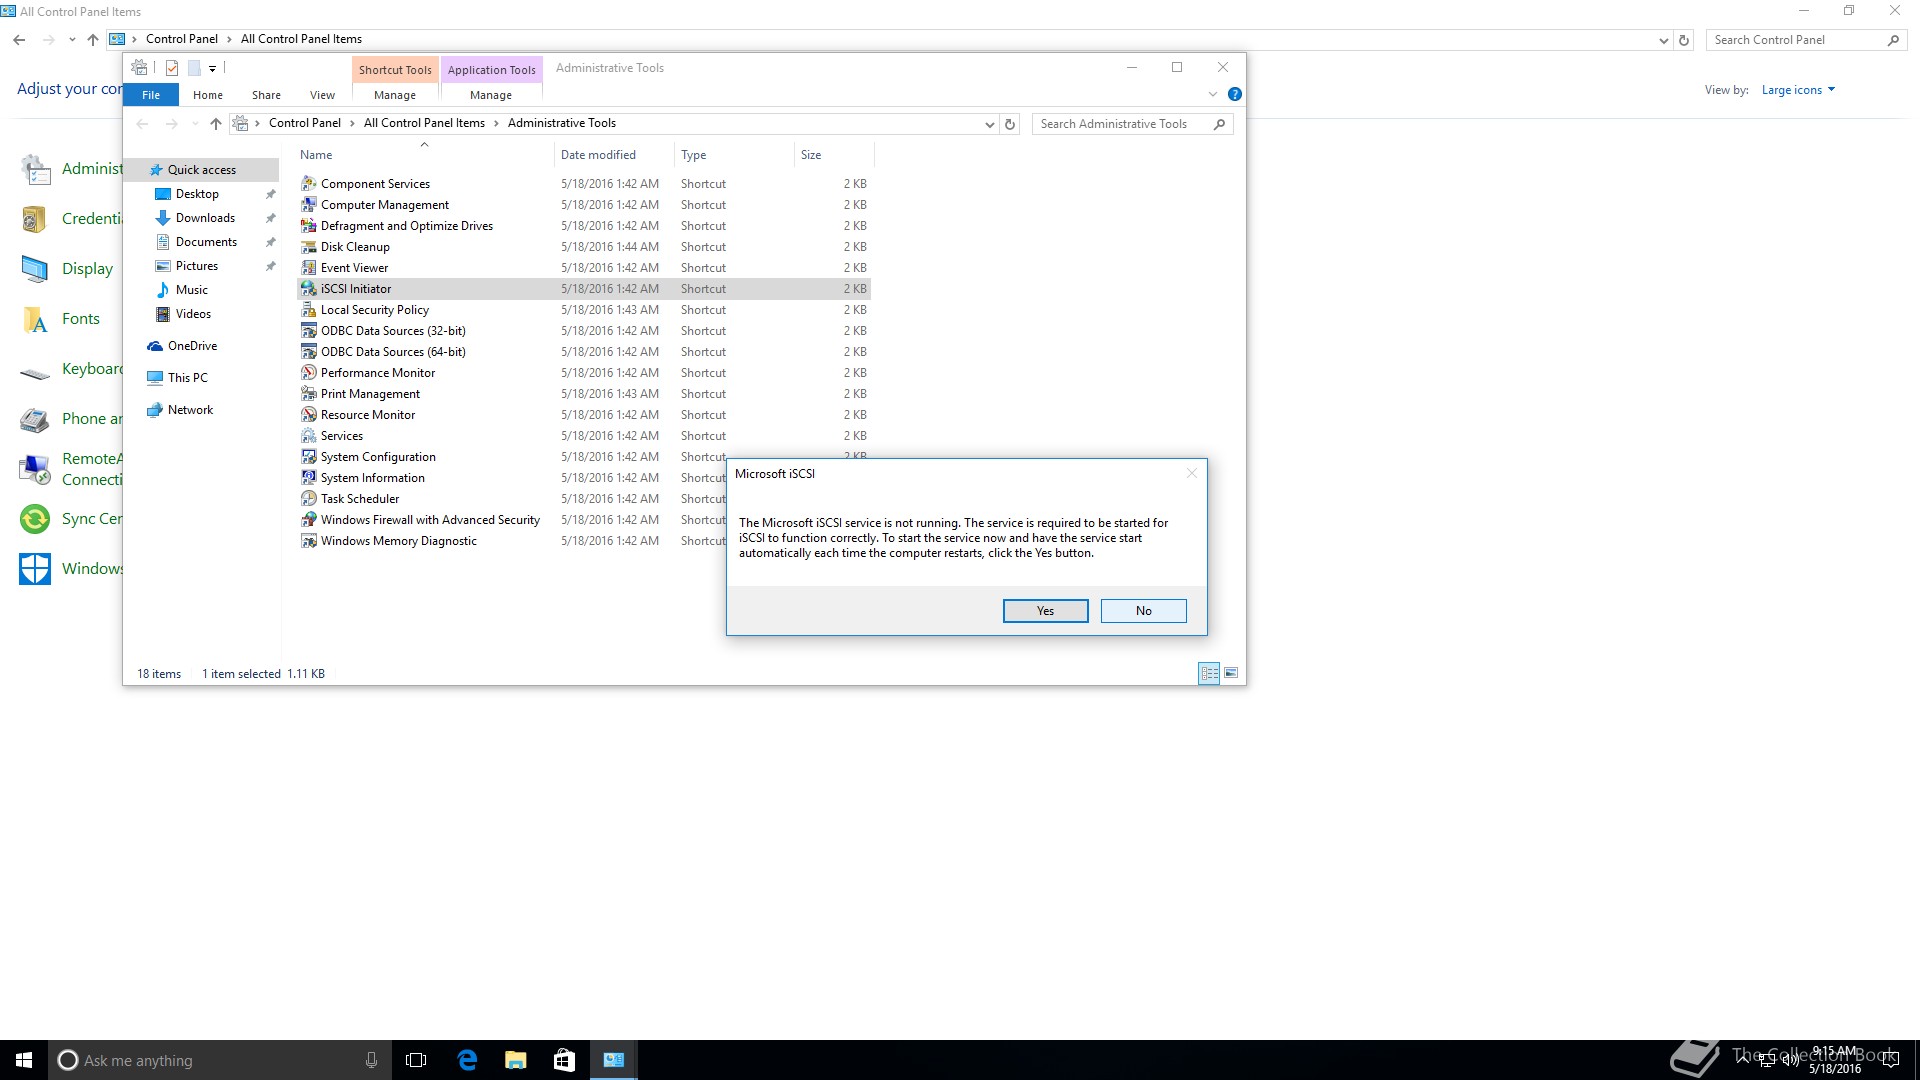
Task: Expand address bar history in Administrative Tools
Action: [x=989, y=124]
